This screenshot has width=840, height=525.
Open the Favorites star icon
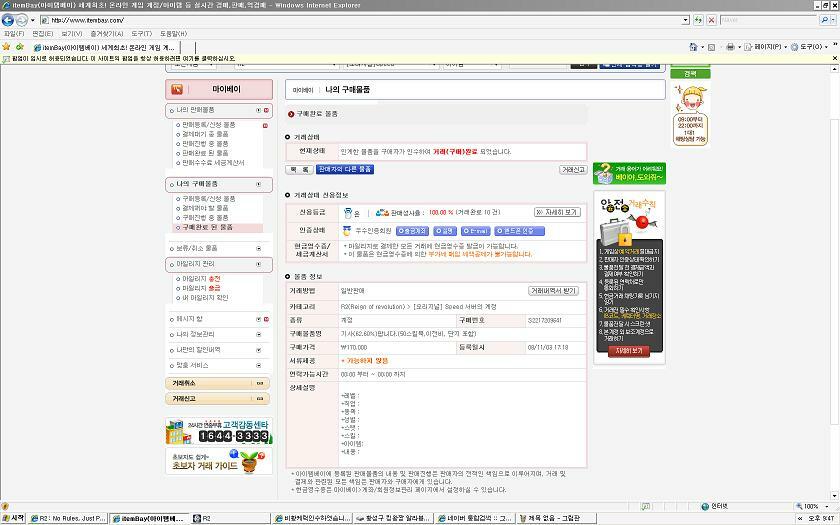tap(6, 47)
